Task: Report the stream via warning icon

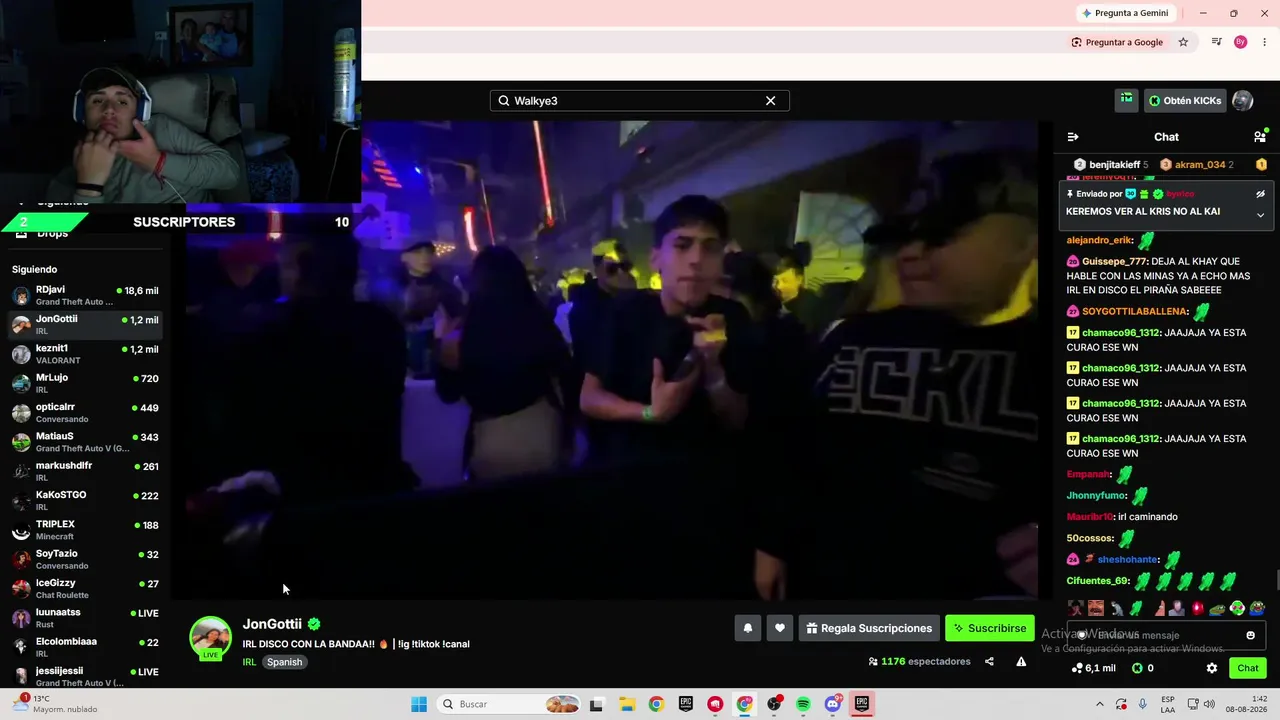Action: click(x=1021, y=661)
